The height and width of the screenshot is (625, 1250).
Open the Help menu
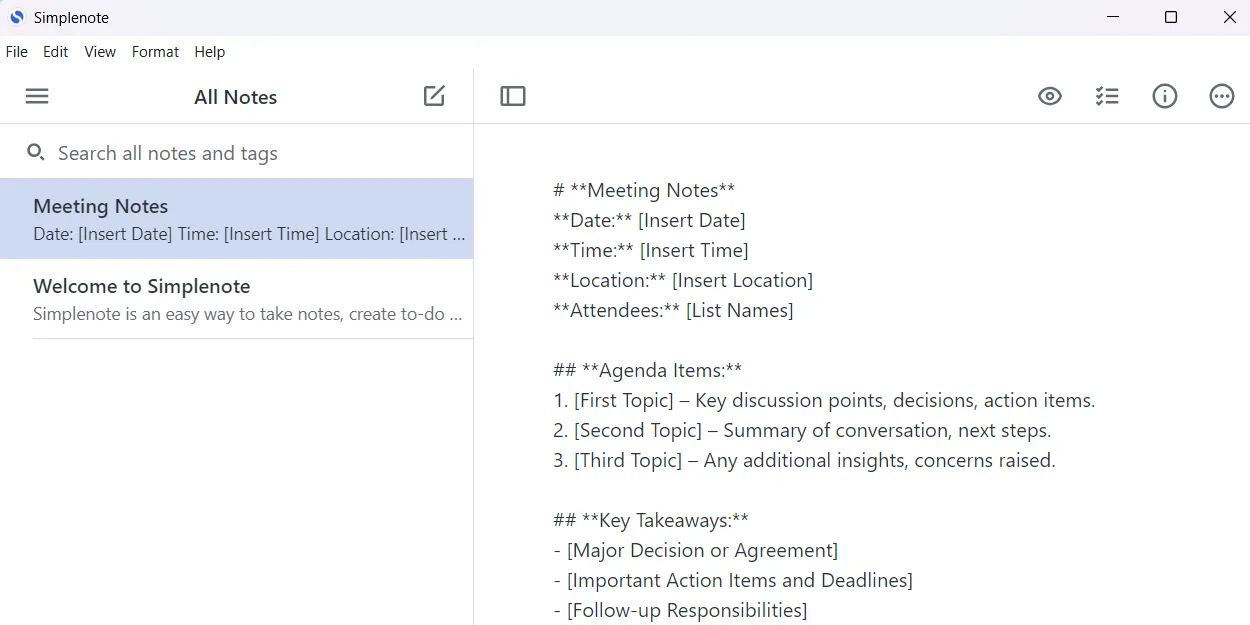coord(209,51)
